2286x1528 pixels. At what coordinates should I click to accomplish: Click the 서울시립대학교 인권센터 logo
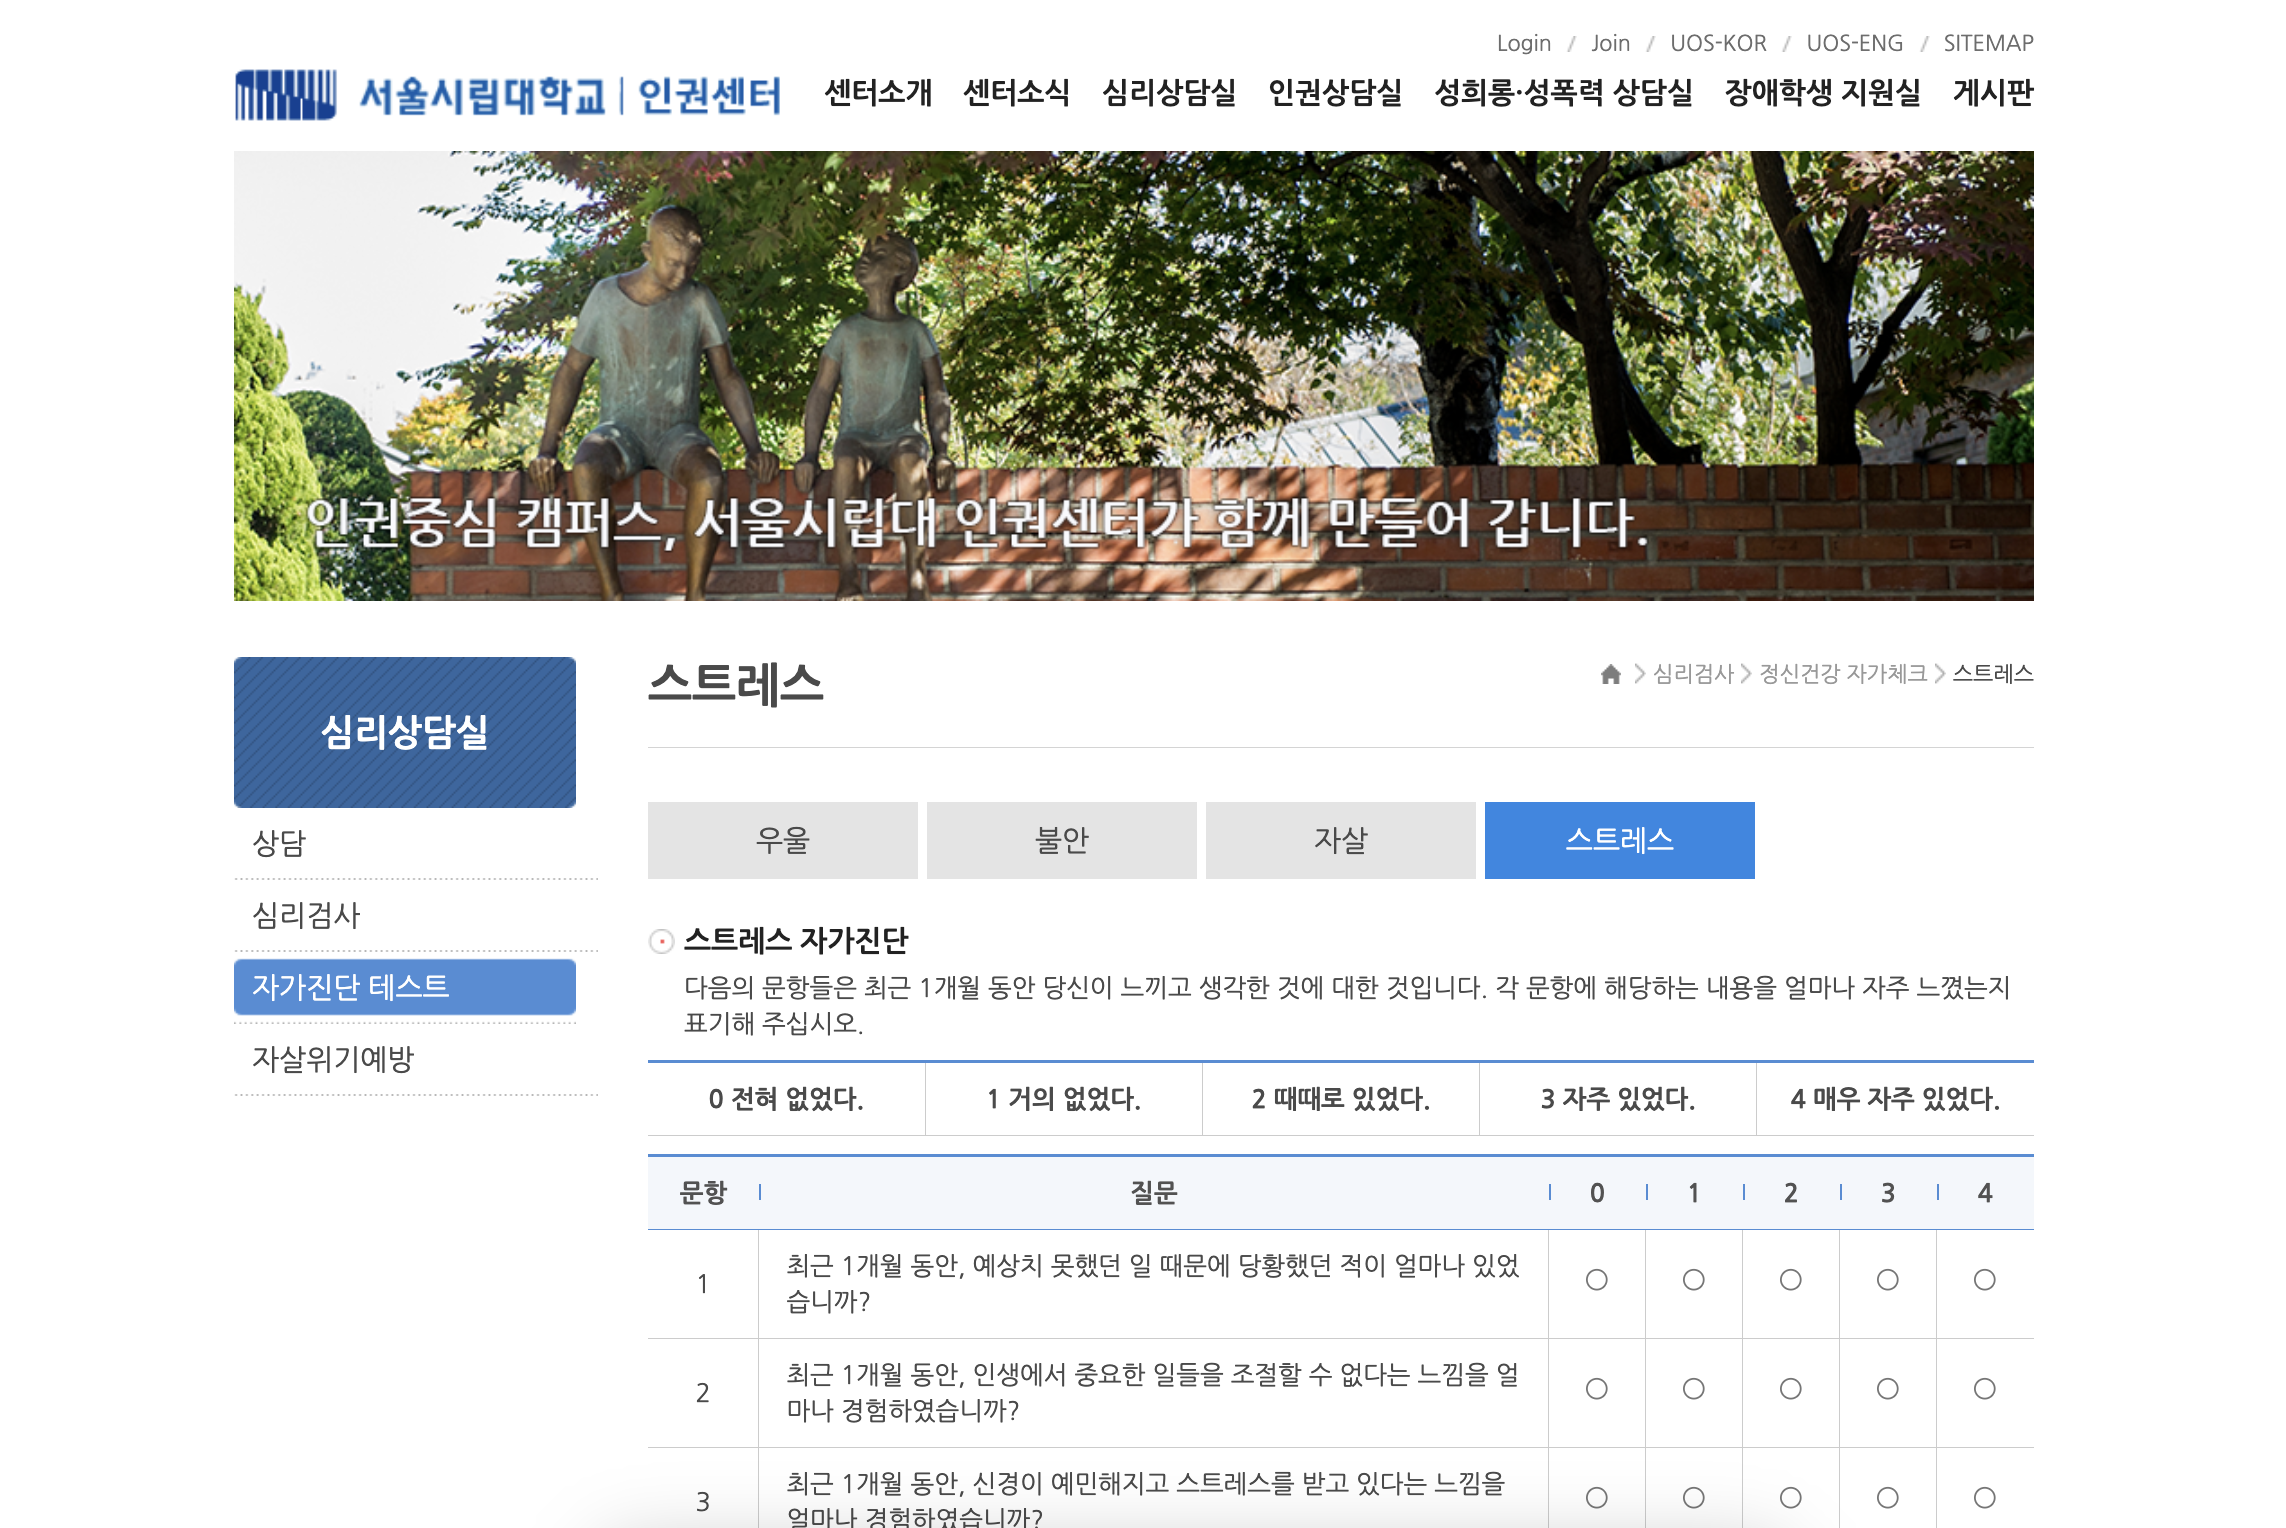click(x=508, y=96)
